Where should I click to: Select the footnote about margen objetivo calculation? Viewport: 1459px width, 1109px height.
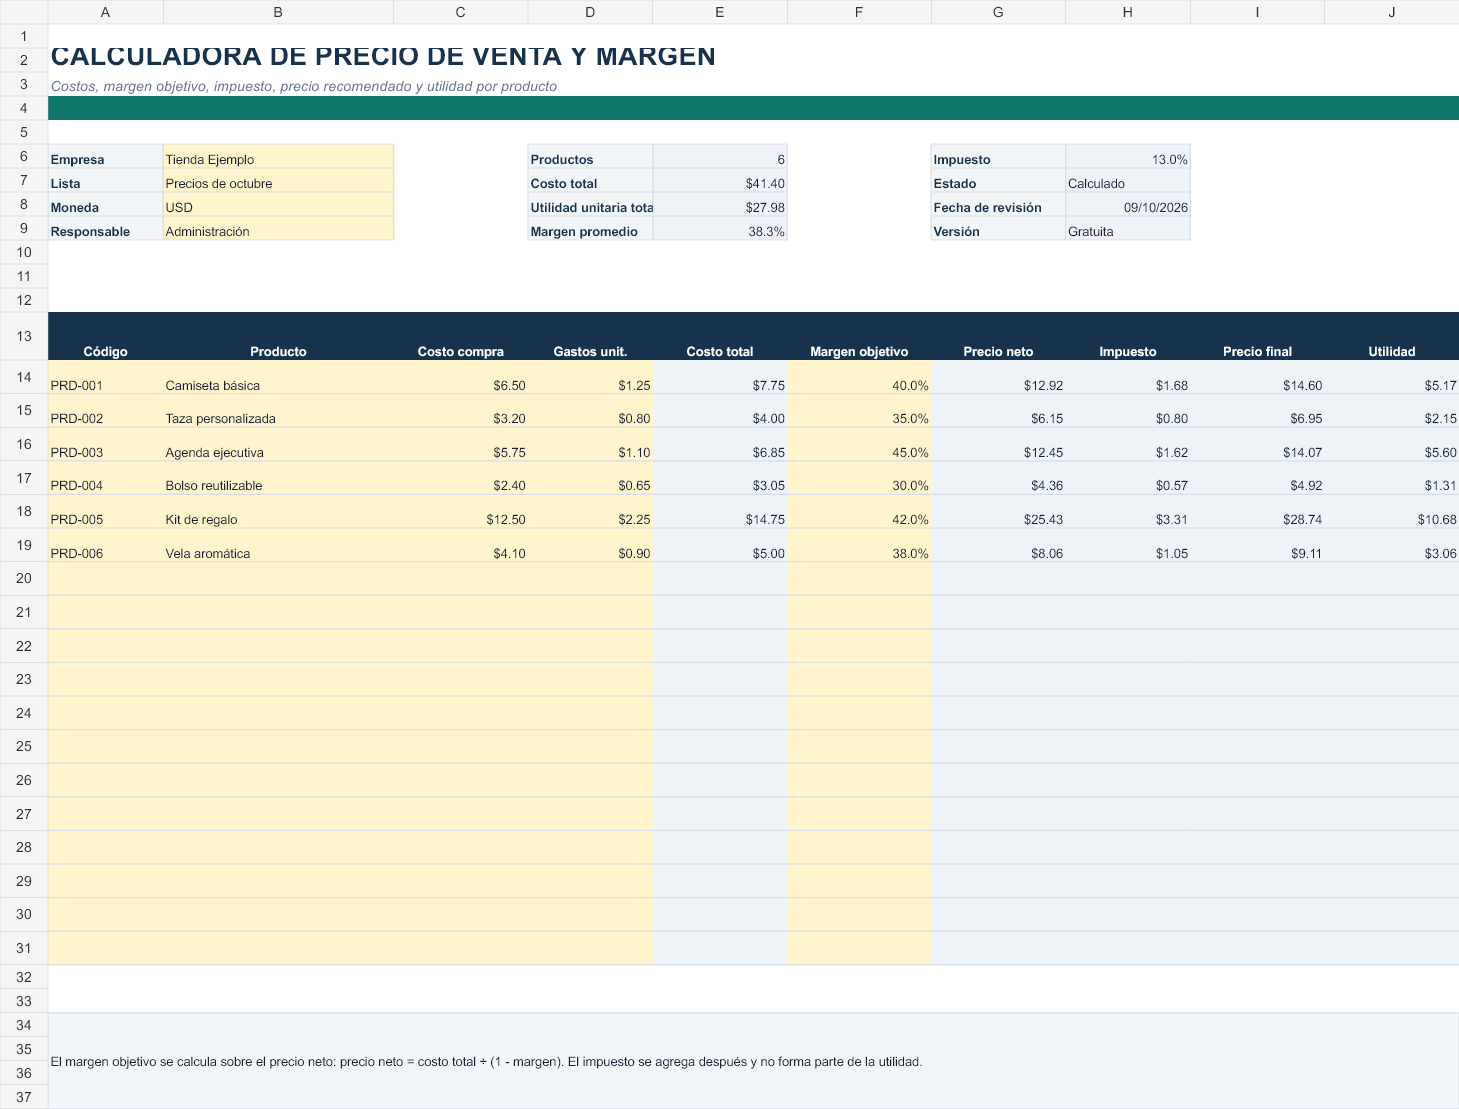click(x=486, y=1061)
